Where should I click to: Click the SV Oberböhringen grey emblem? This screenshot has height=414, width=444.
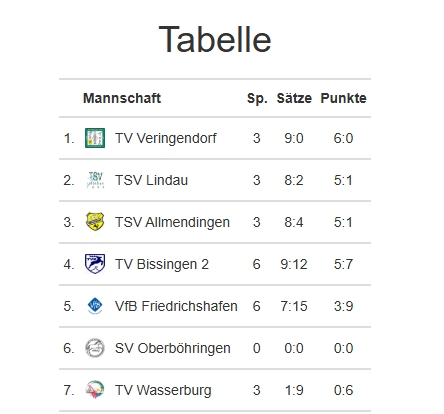pyautogui.click(x=95, y=348)
